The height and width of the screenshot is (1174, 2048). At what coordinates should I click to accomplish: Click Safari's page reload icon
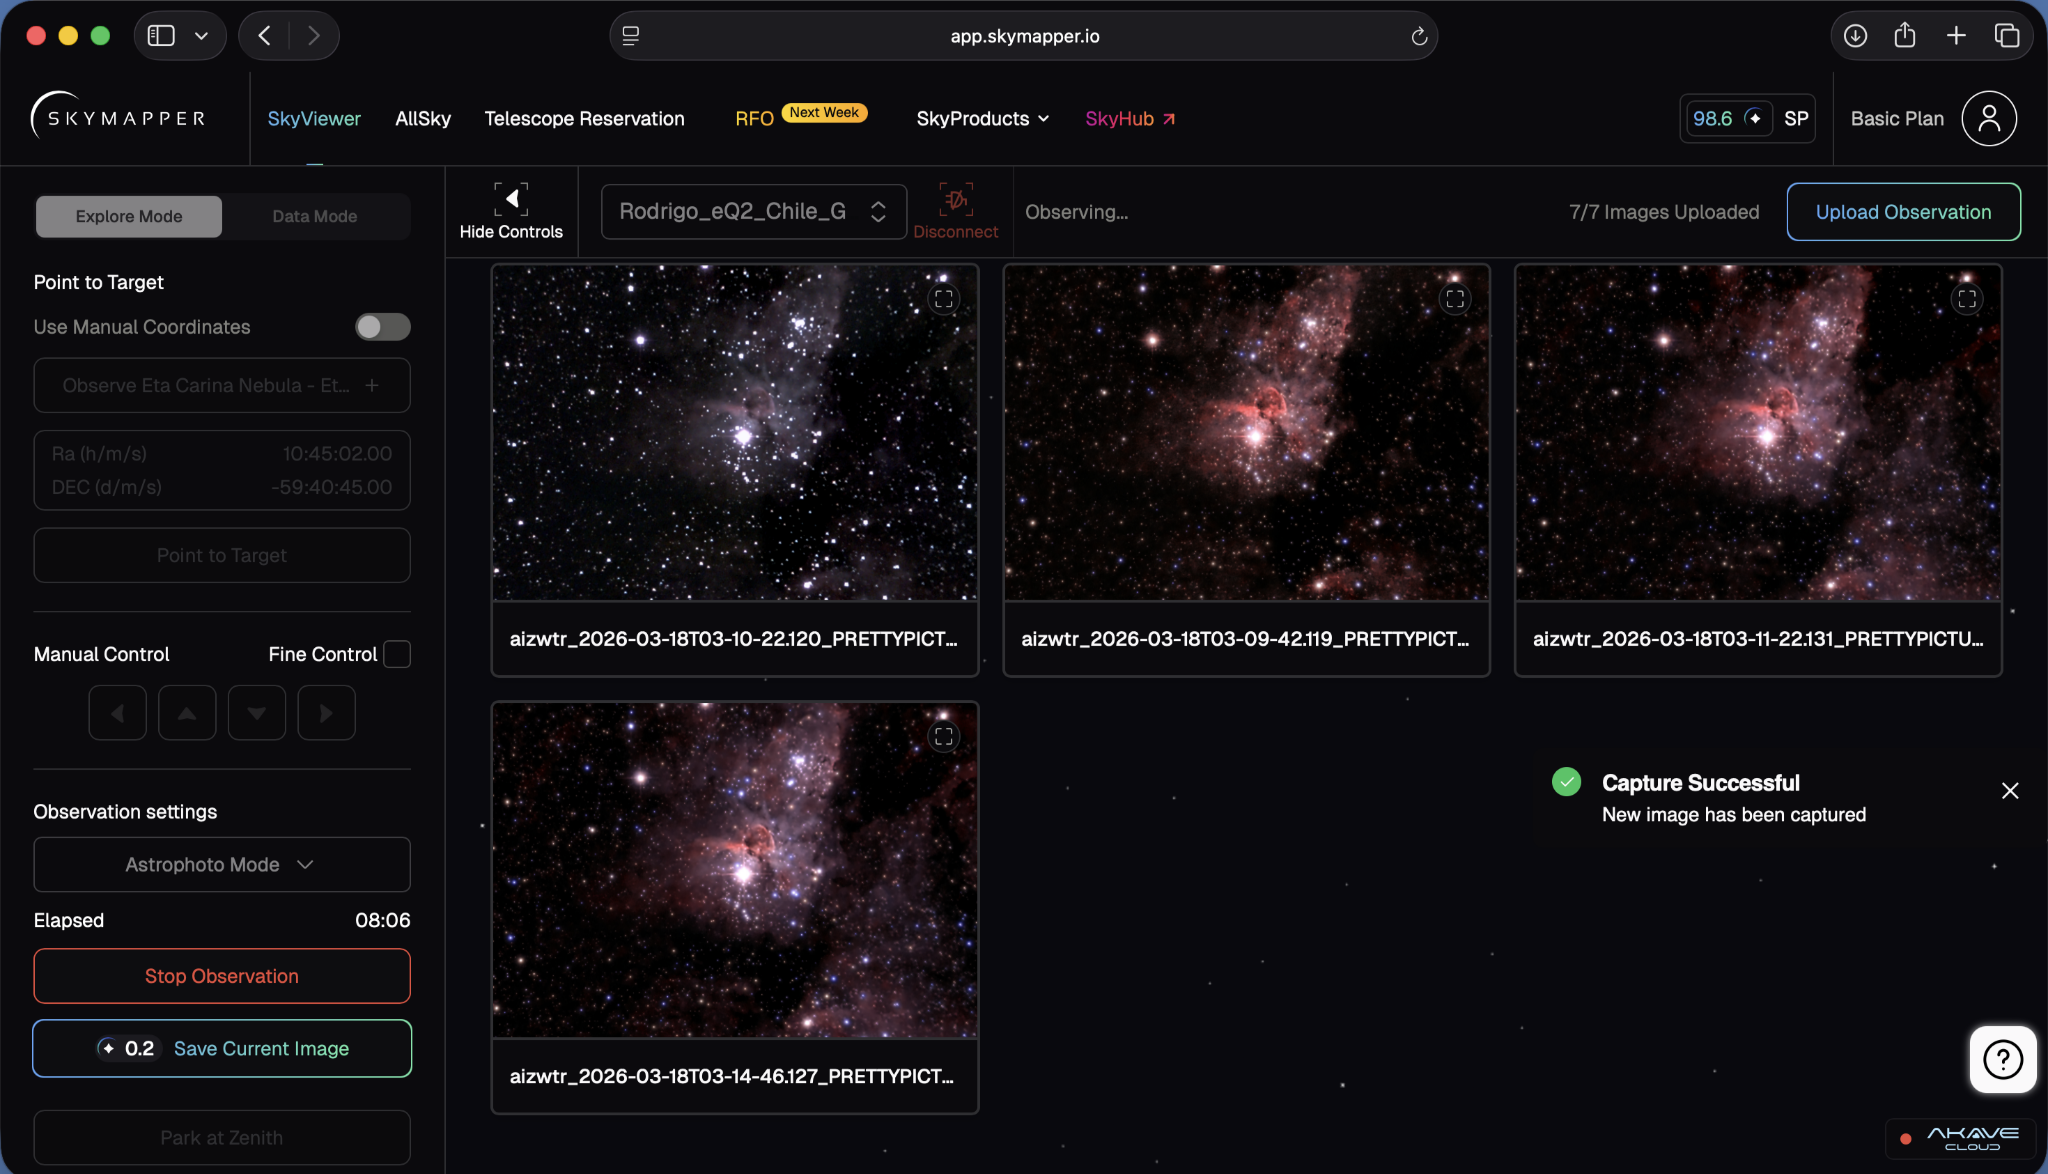pyautogui.click(x=1418, y=37)
